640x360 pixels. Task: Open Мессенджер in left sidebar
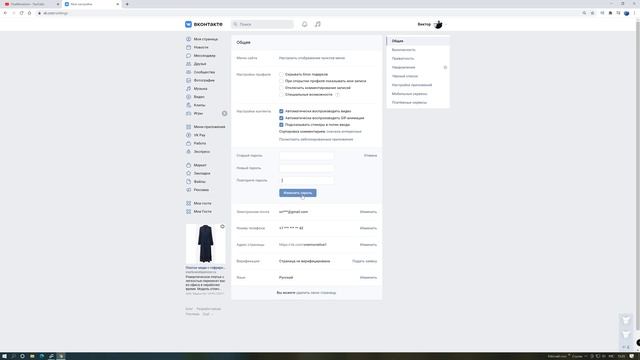coord(204,56)
